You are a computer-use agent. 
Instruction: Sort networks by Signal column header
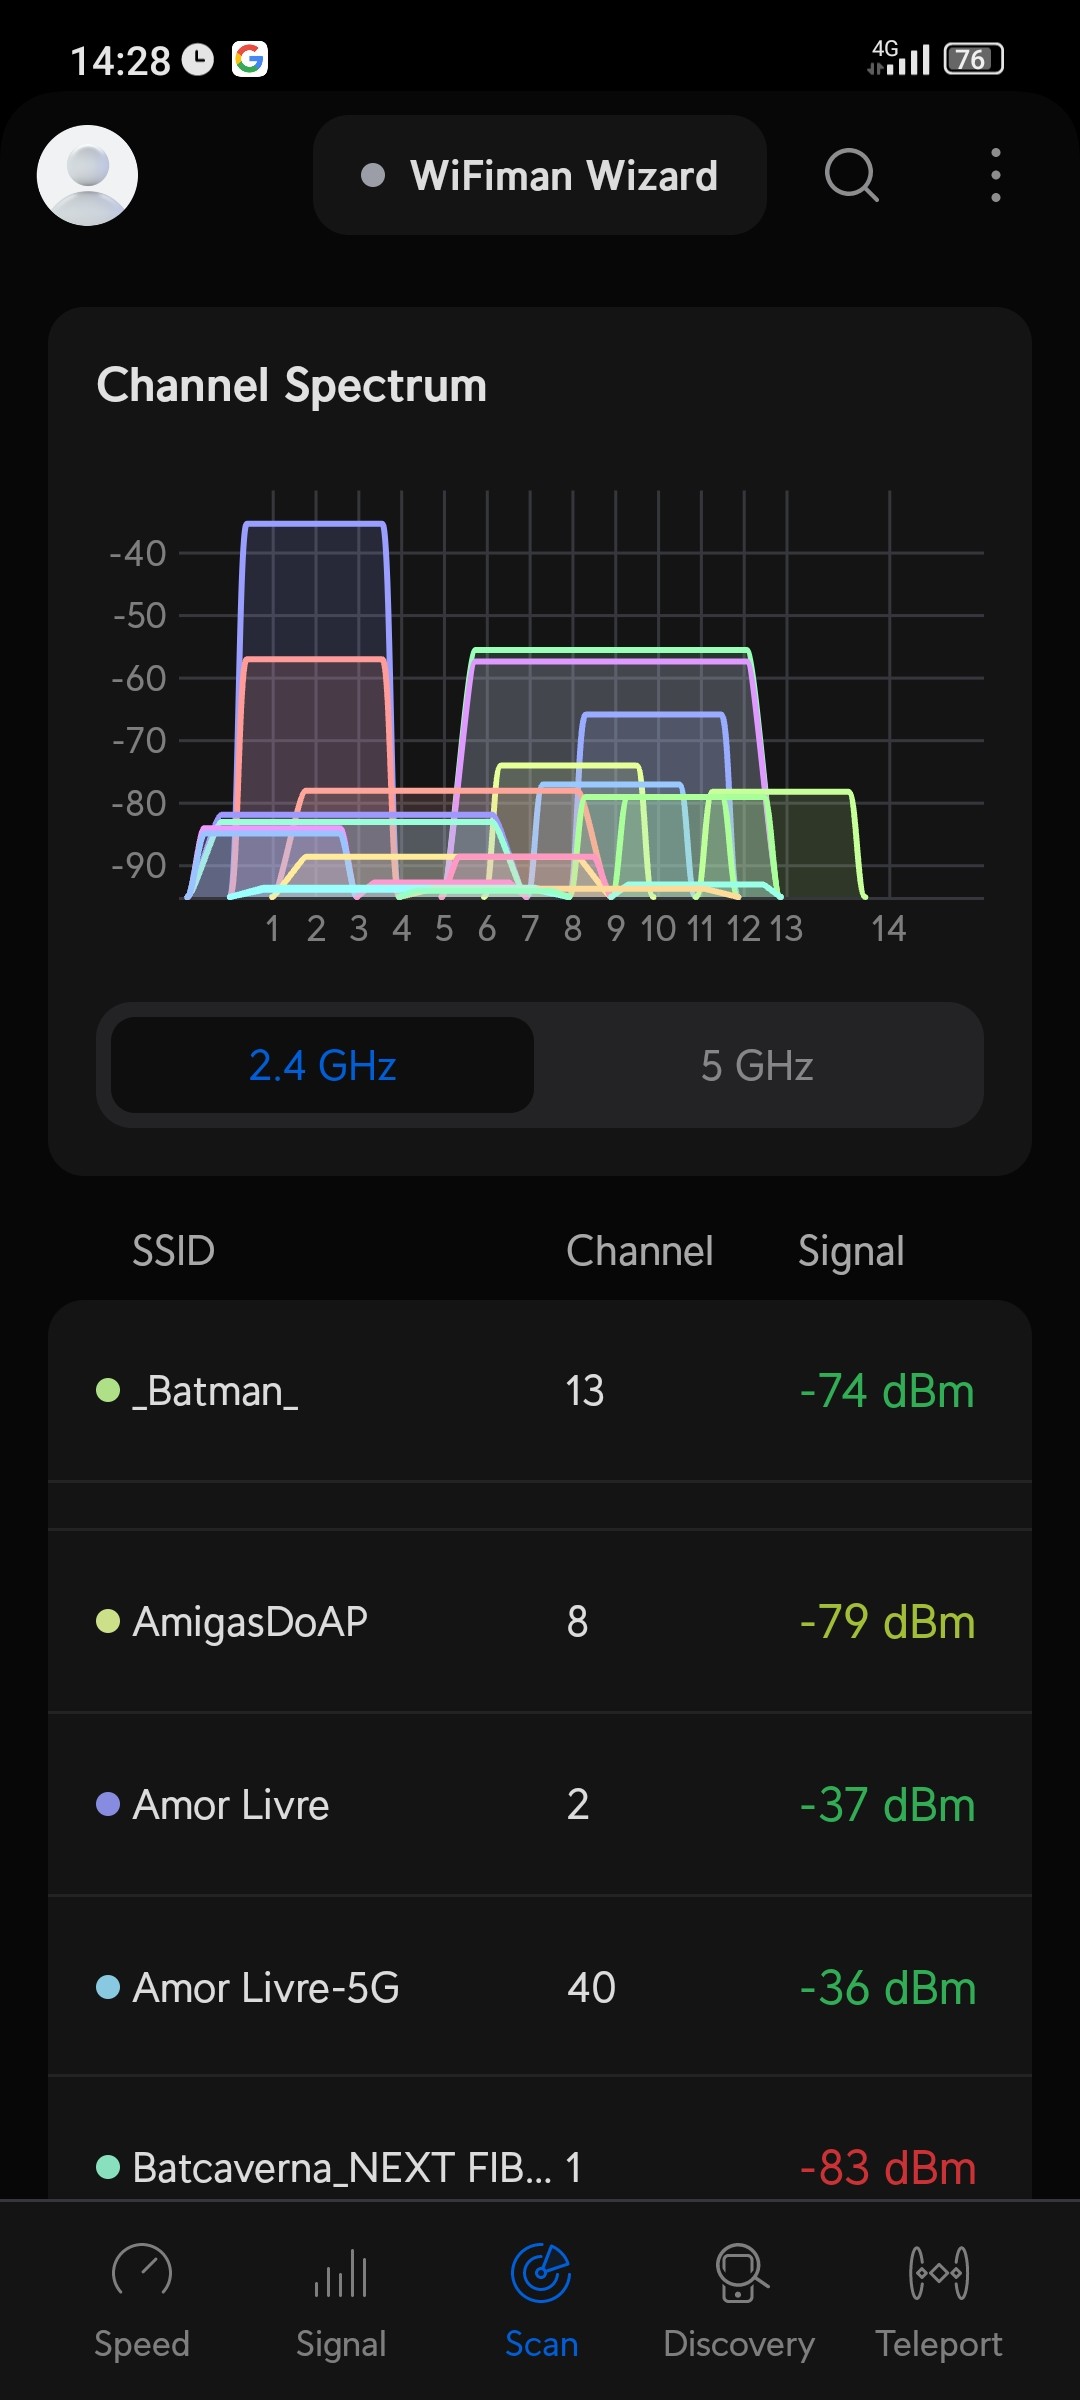click(851, 1251)
